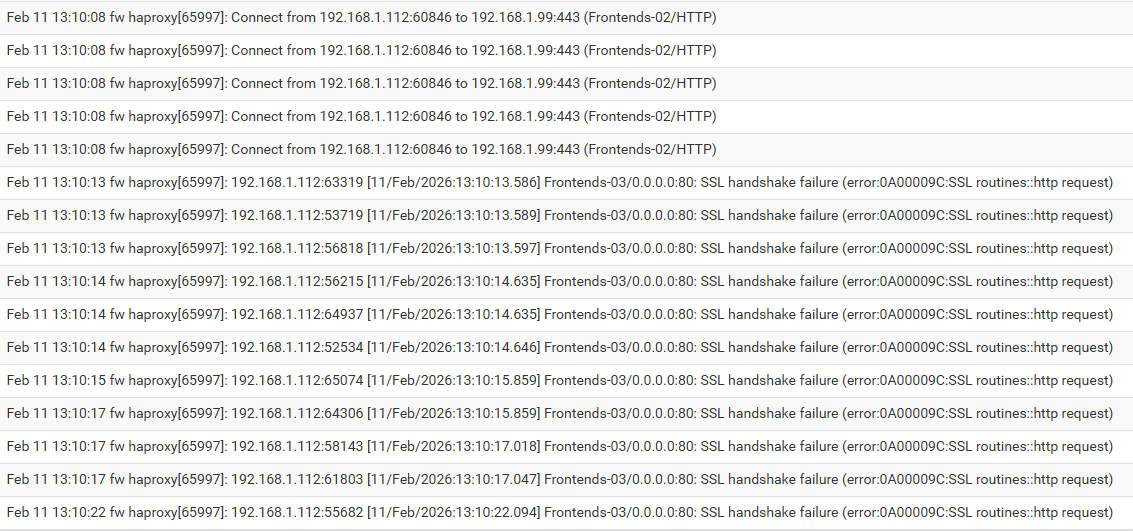1133x531 pixels.
Task: Select the handshake failure entry from port 56215
Action: tap(559, 281)
